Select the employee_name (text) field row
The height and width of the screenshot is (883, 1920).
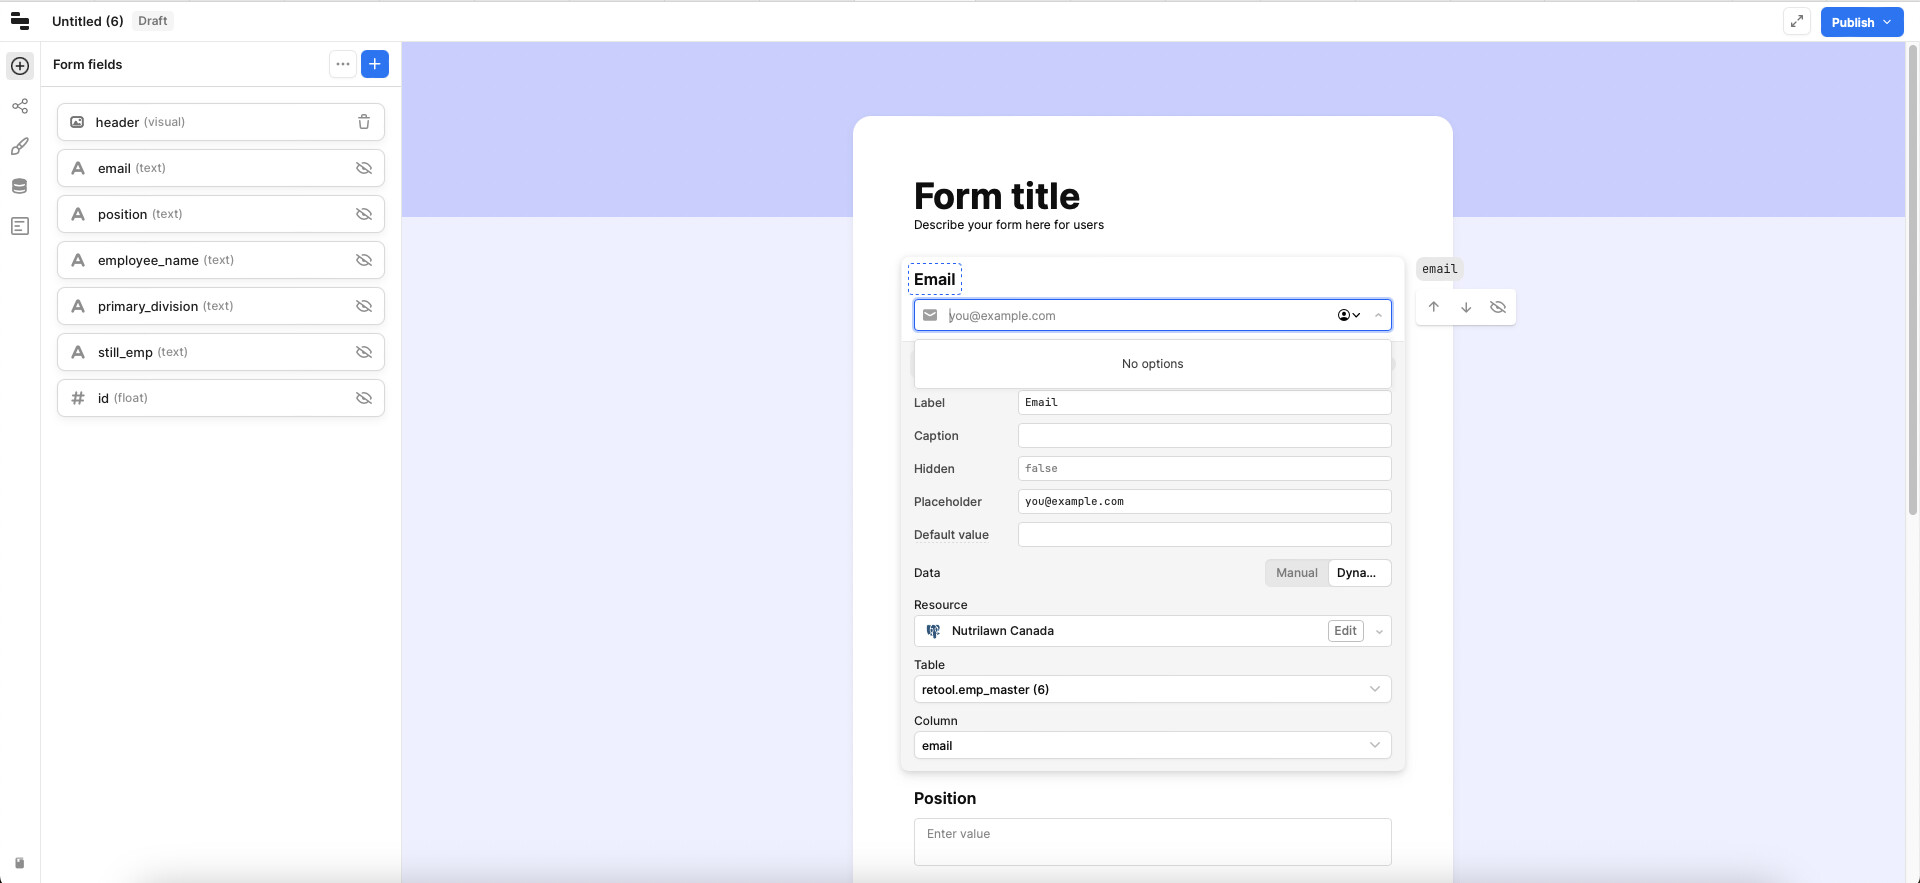coord(221,260)
